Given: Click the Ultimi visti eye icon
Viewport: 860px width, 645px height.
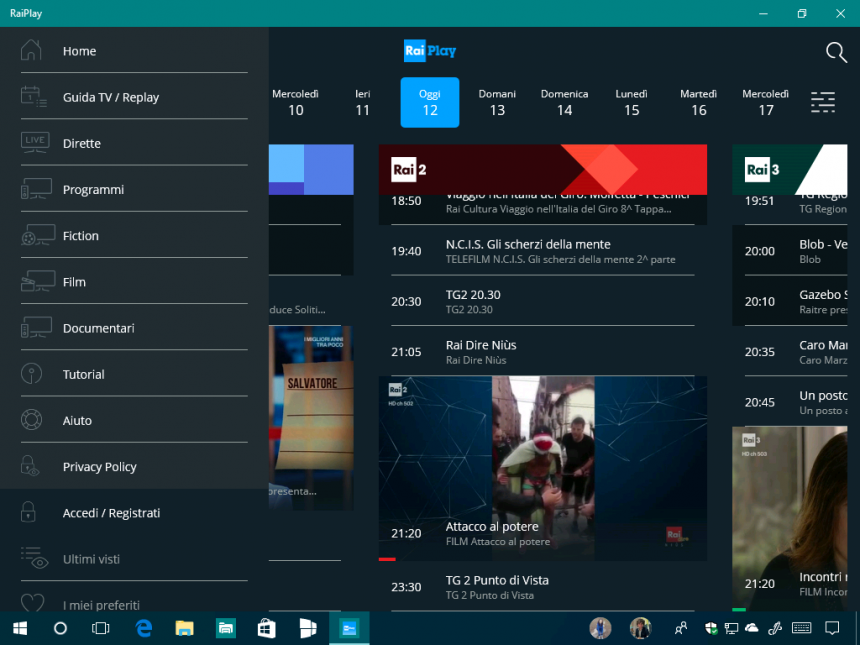Looking at the screenshot, I should point(35,558).
